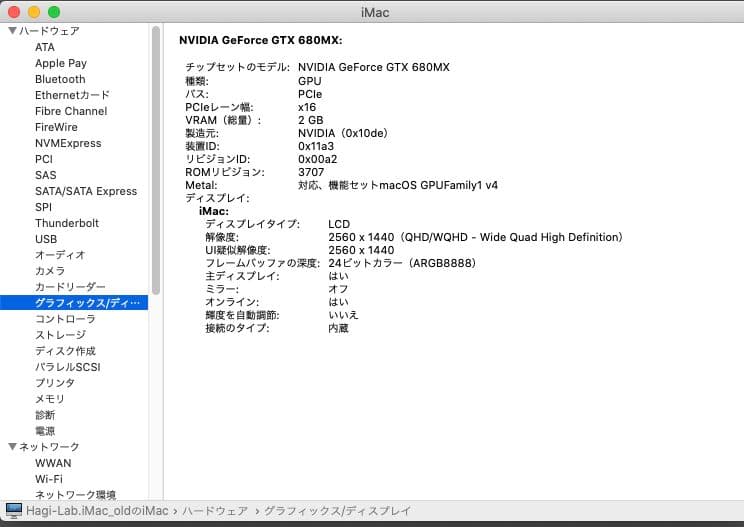
Task: Click the ミラー value オフ
Action: click(338, 289)
